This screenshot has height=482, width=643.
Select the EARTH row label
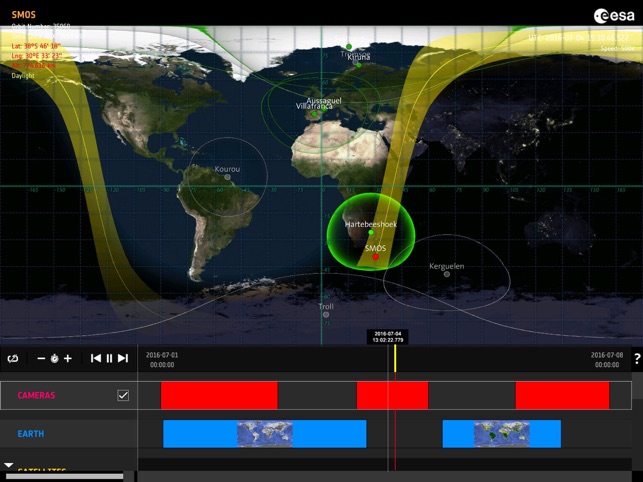(31, 434)
